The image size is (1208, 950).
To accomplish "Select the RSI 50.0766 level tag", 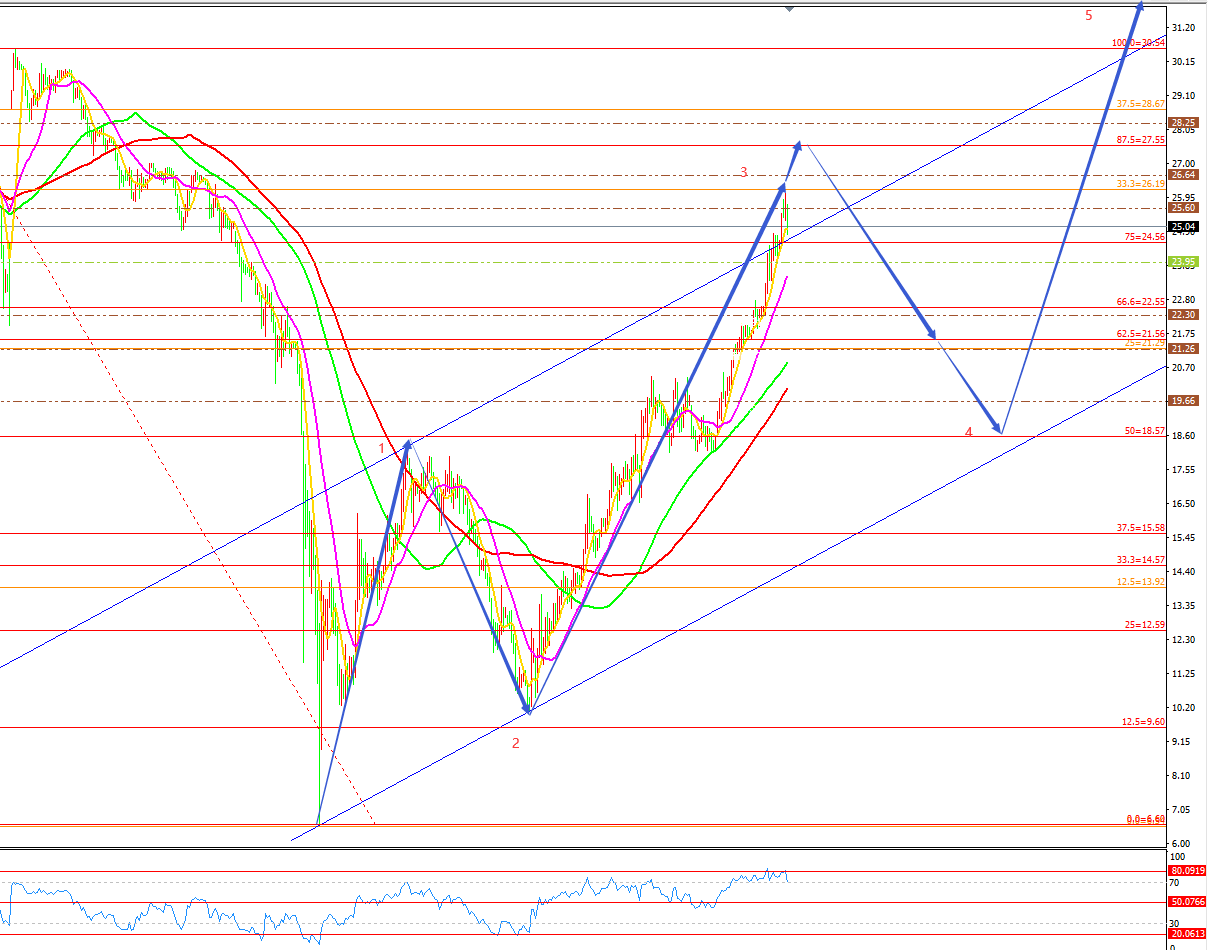I will (x=1187, y=902).
